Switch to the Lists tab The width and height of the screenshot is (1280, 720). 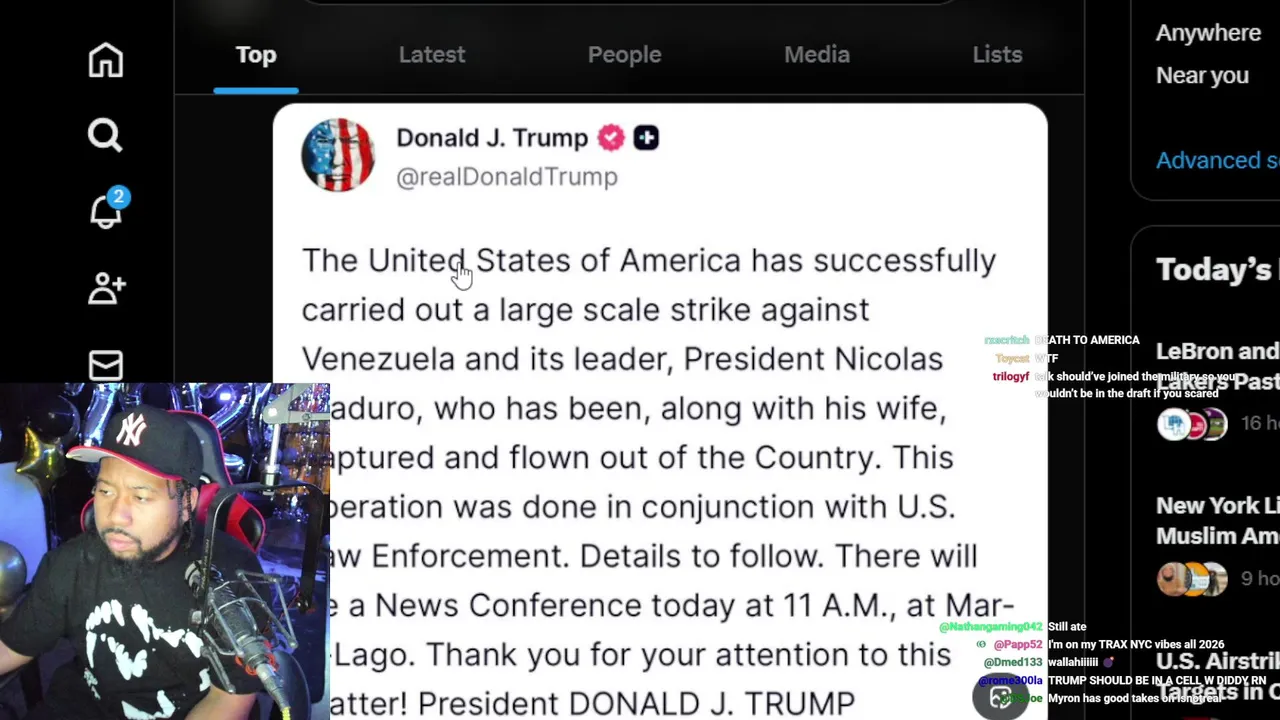[997, 55]
